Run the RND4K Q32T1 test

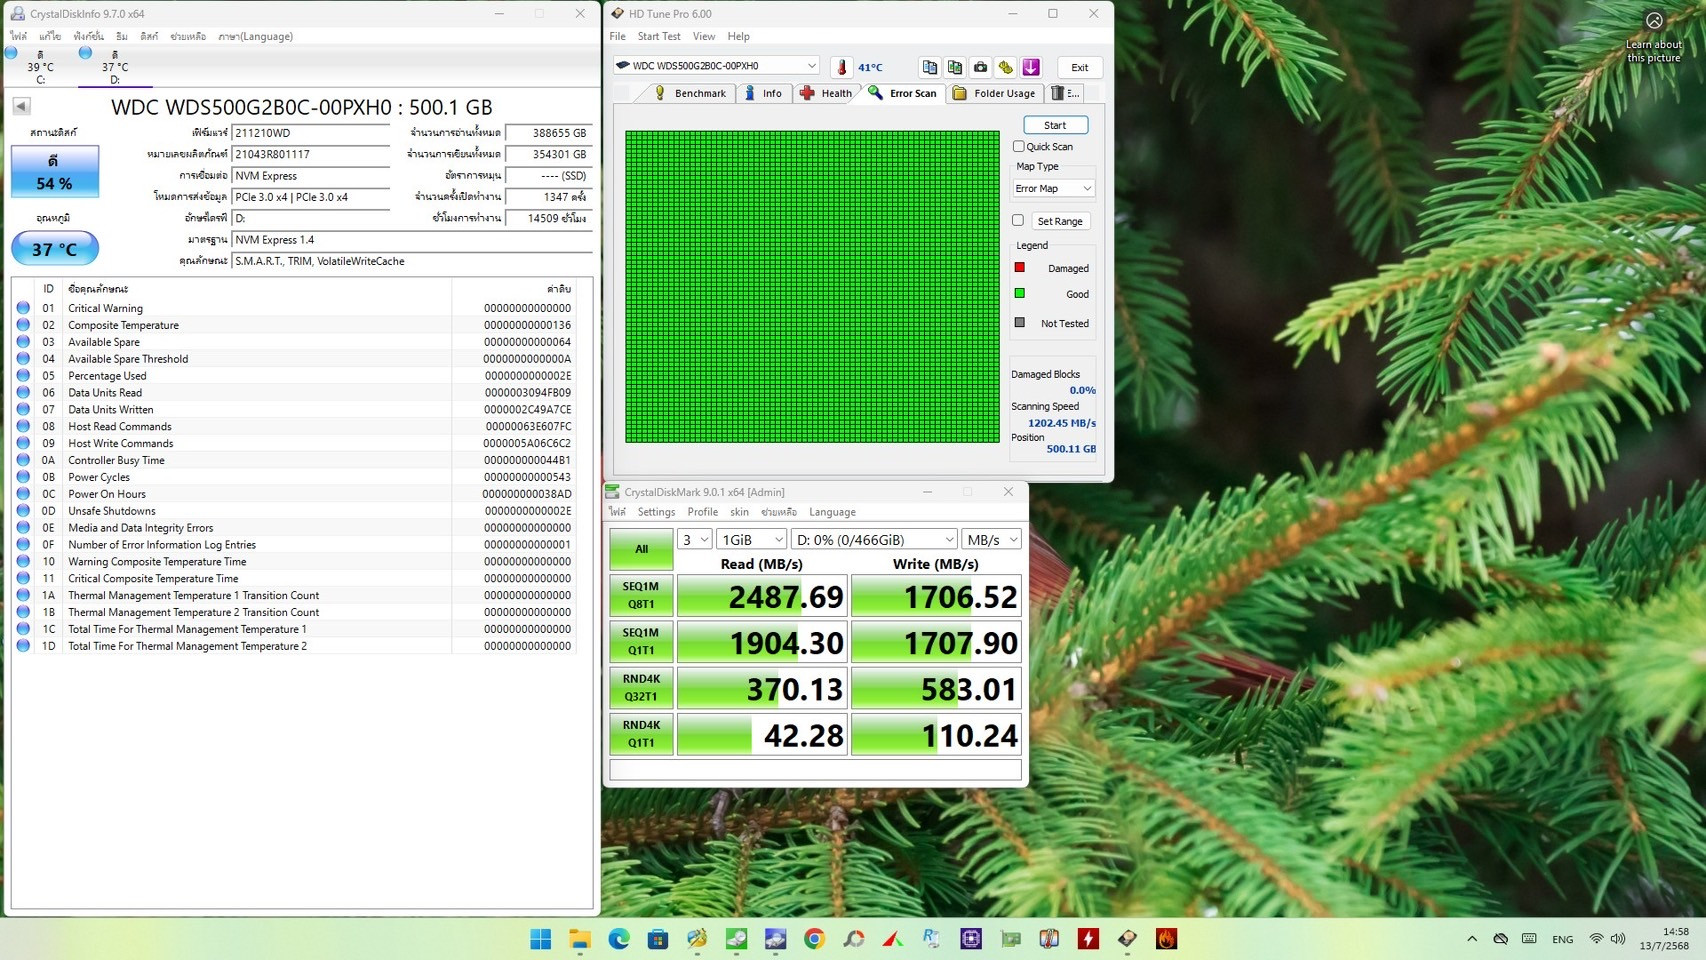641,688
